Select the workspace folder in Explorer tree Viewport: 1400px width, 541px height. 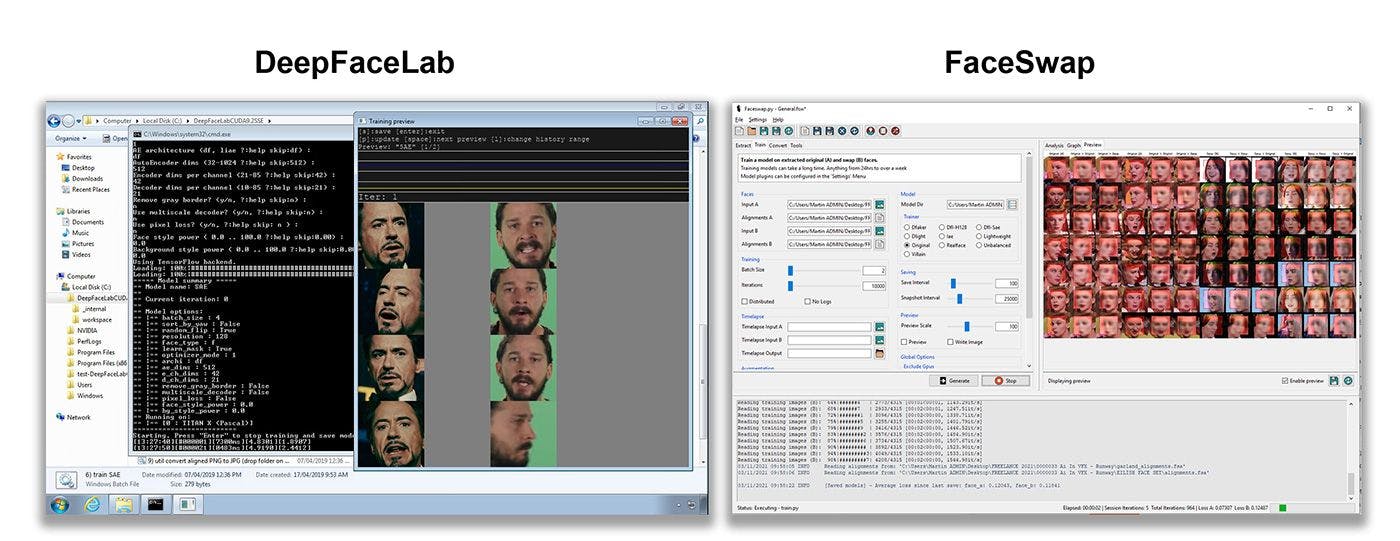(x=96, y=319)
